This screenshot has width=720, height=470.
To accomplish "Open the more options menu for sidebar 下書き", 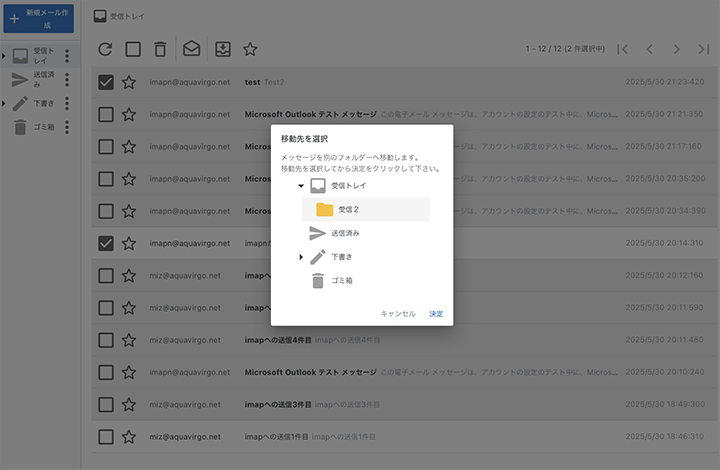I will (67, 103).
